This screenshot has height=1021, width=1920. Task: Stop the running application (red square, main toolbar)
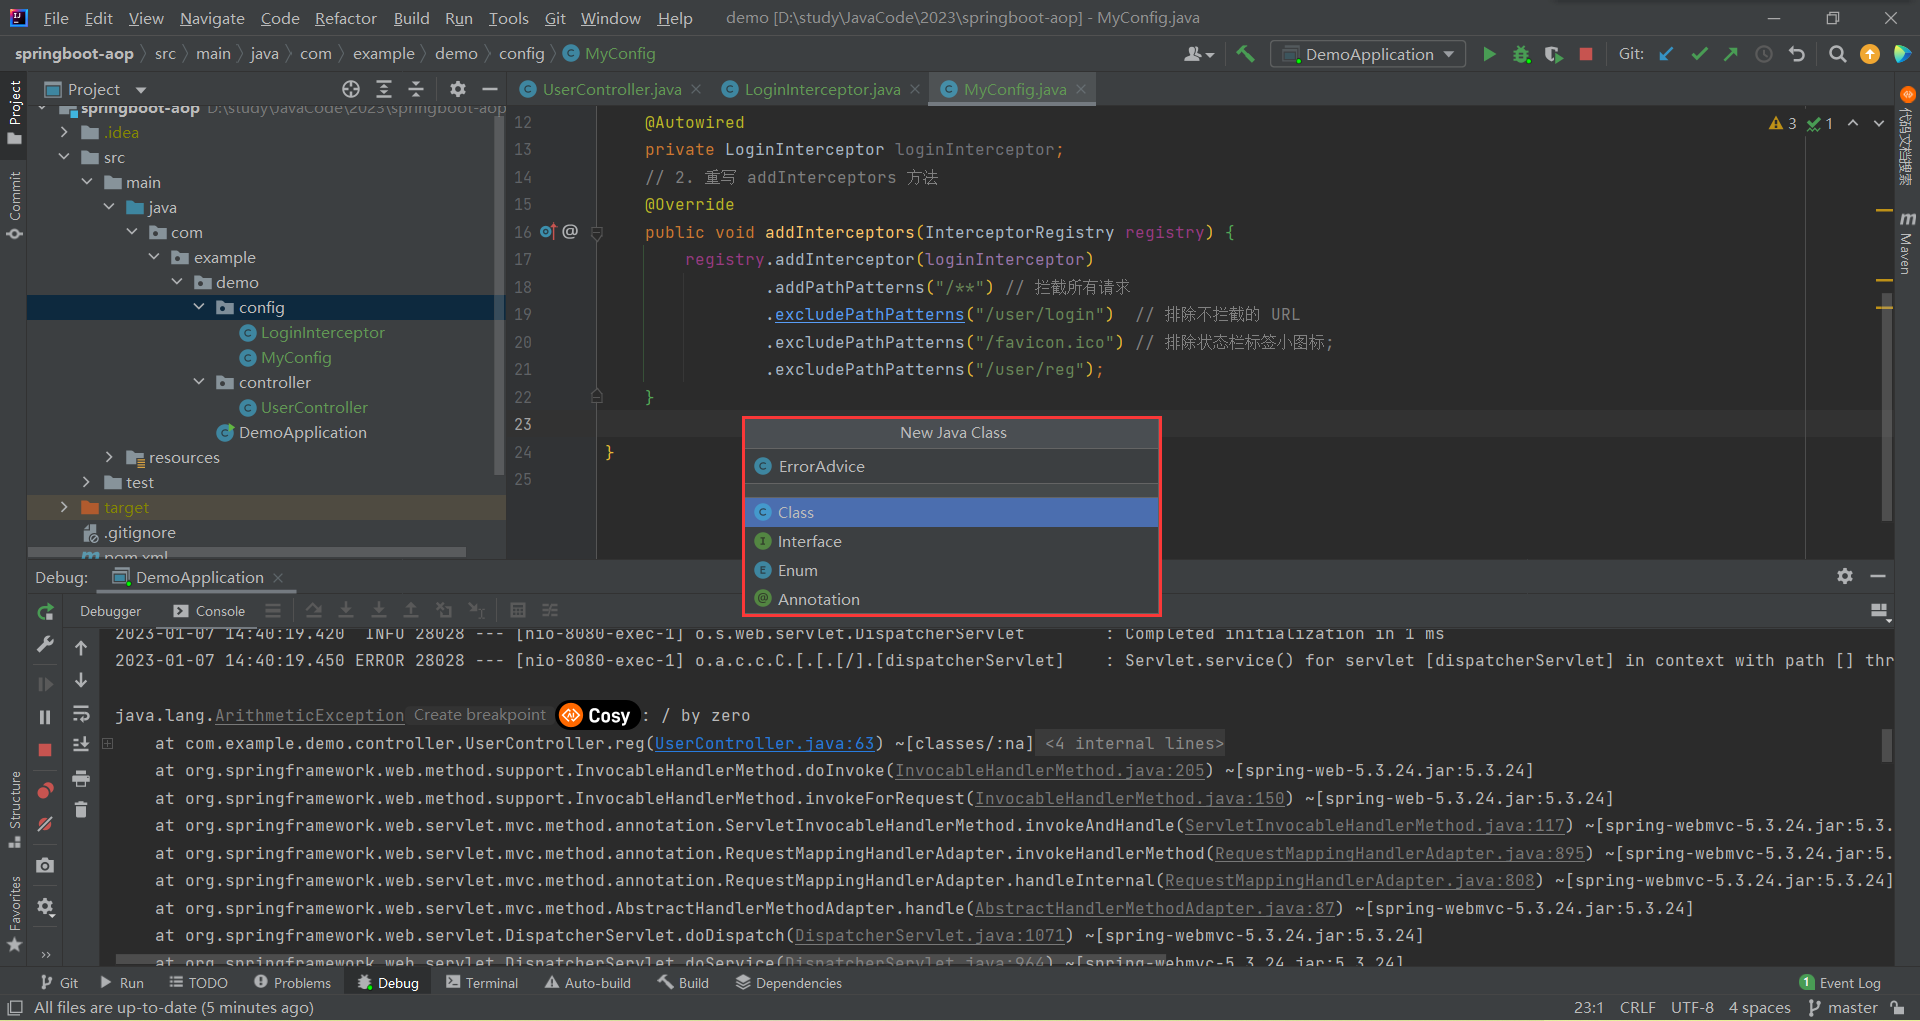[1585, 54]
